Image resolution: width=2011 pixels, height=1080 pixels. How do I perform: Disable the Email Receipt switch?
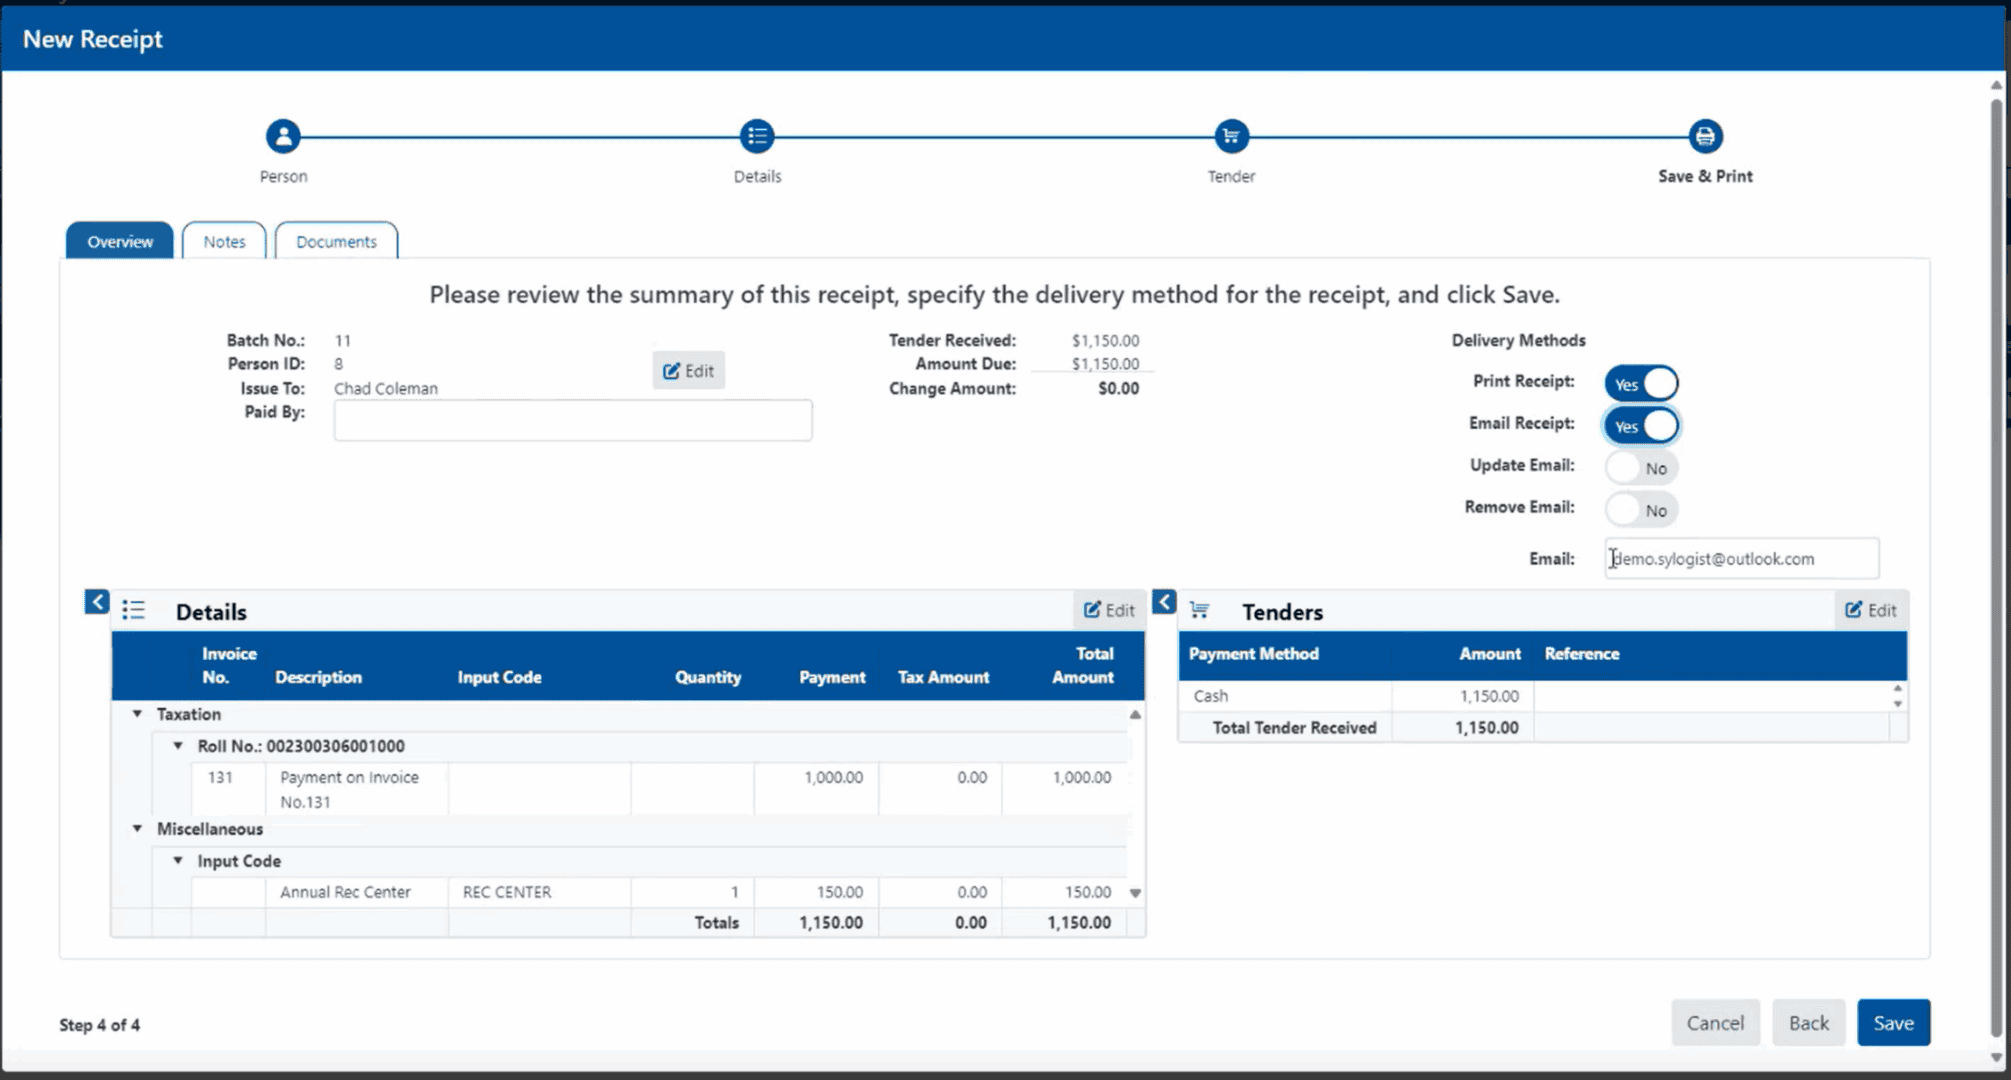[1641, 426]
